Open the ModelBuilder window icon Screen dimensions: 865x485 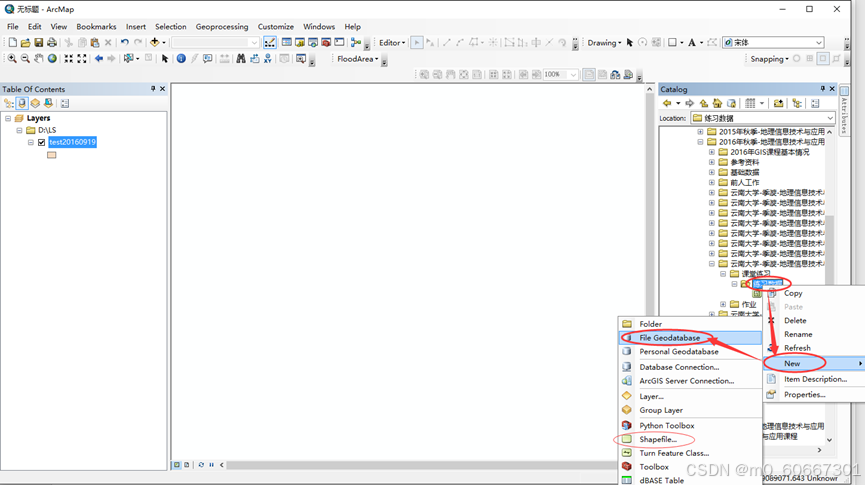(356, 42)
